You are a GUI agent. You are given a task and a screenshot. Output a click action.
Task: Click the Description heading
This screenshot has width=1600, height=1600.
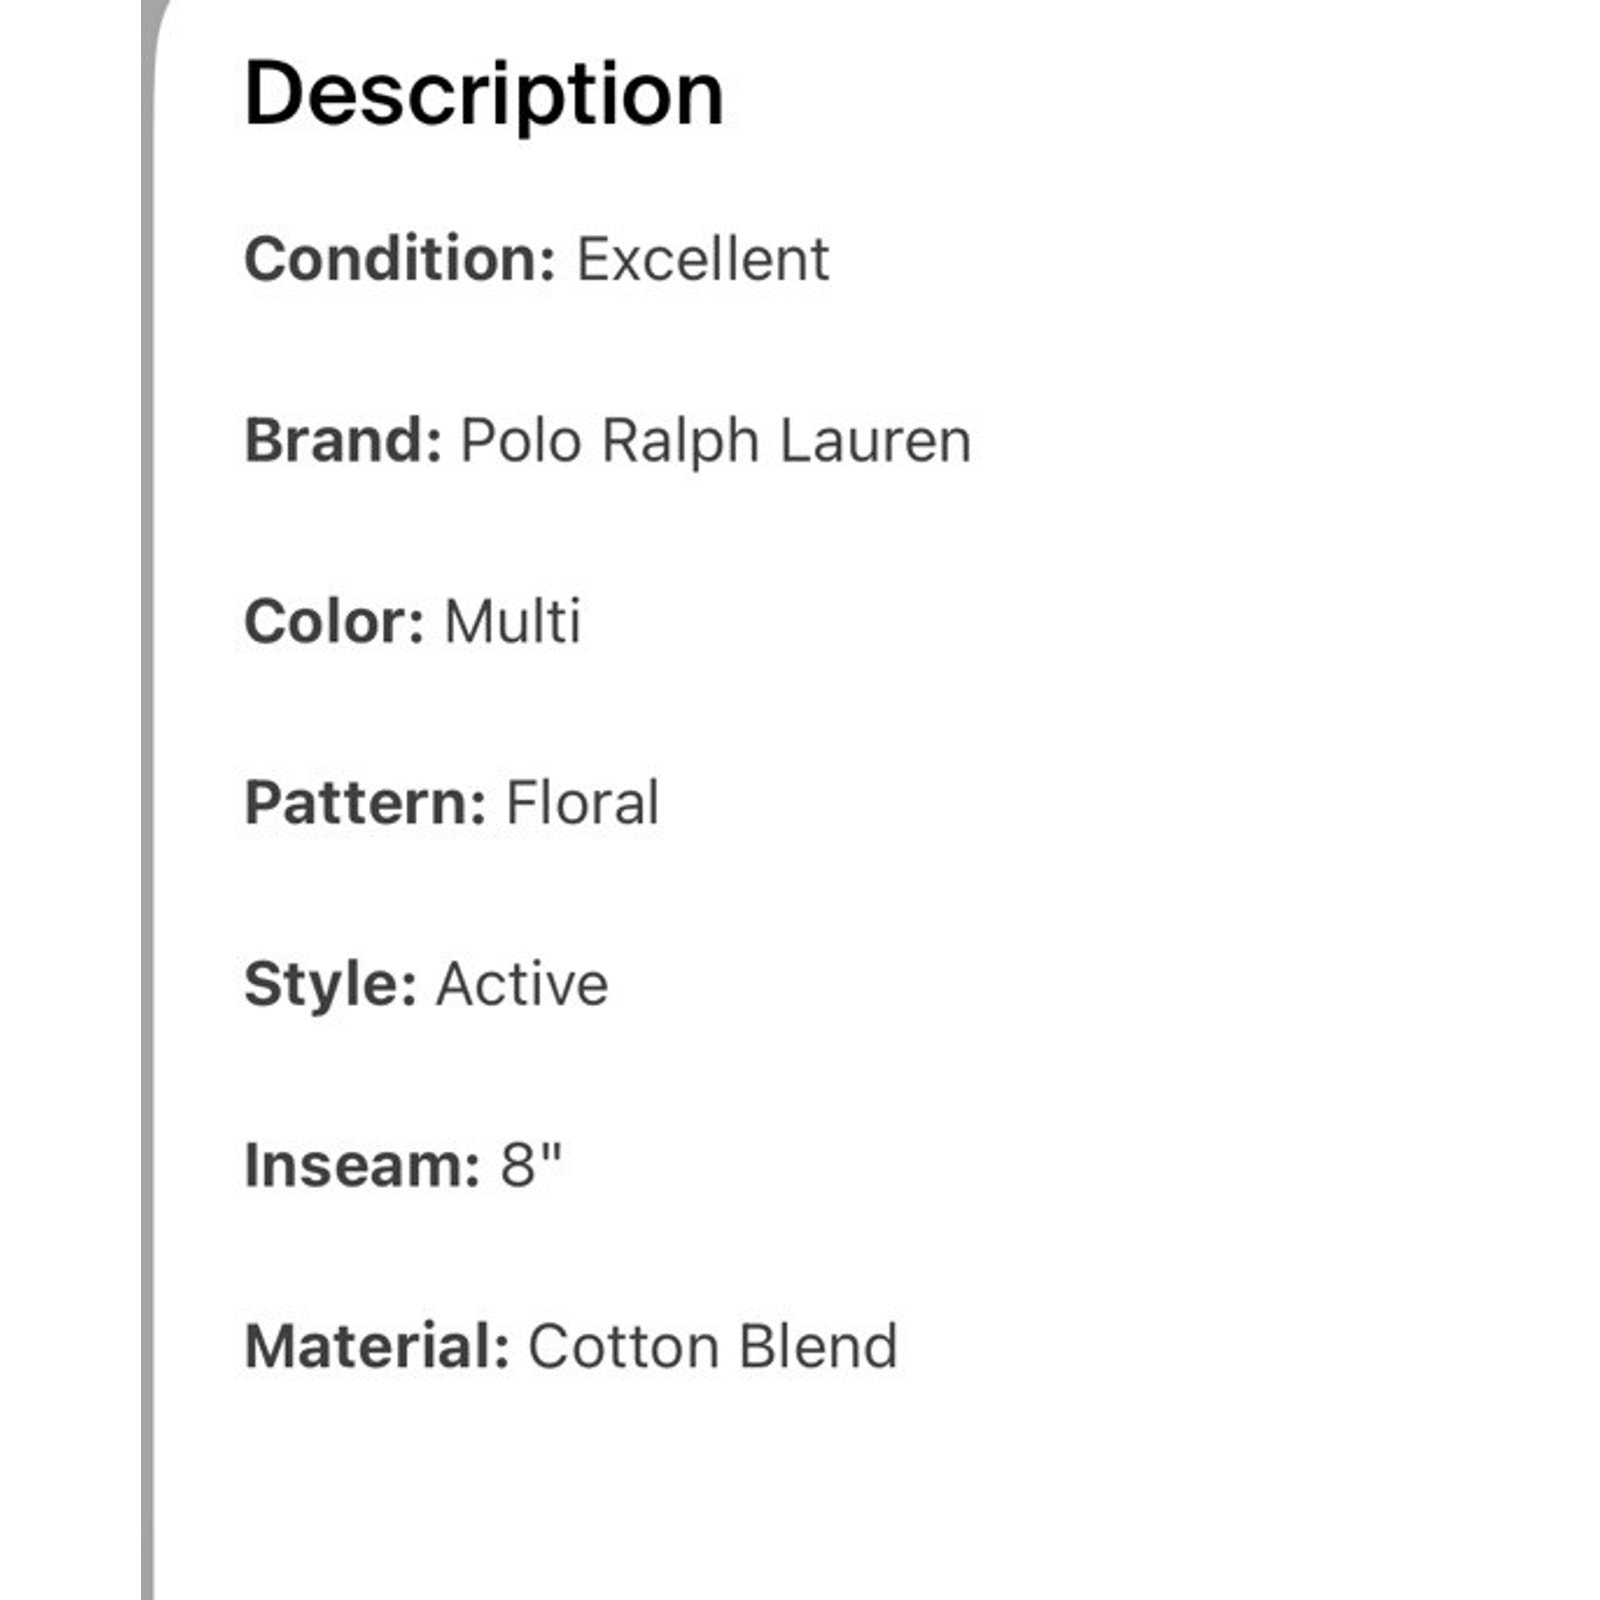pos(484,96)
